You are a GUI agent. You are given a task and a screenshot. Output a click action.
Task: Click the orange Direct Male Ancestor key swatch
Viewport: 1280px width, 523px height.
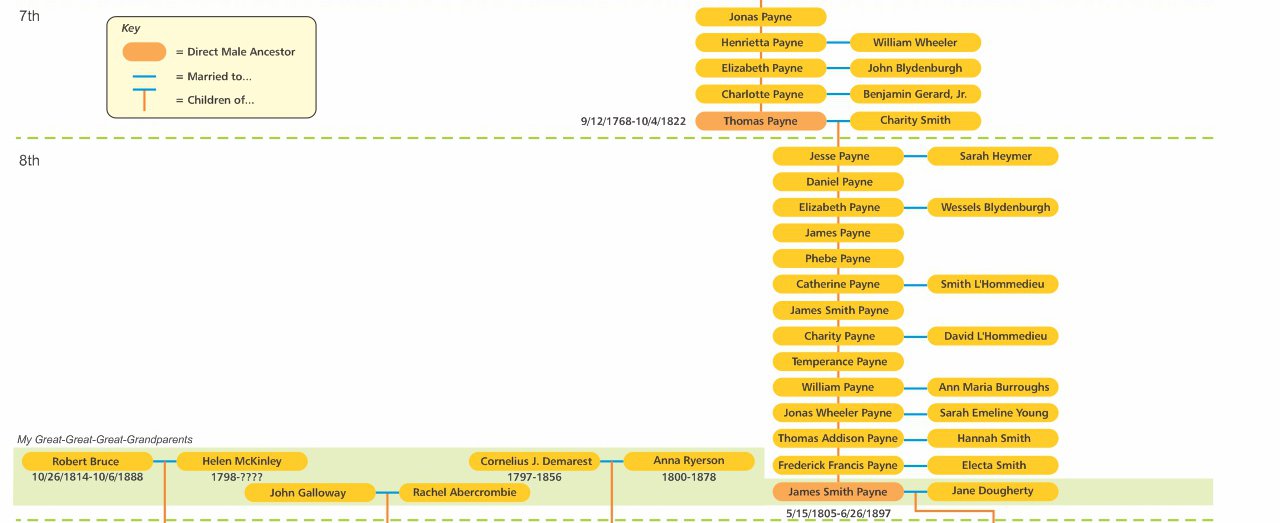(x=144, y=52)
